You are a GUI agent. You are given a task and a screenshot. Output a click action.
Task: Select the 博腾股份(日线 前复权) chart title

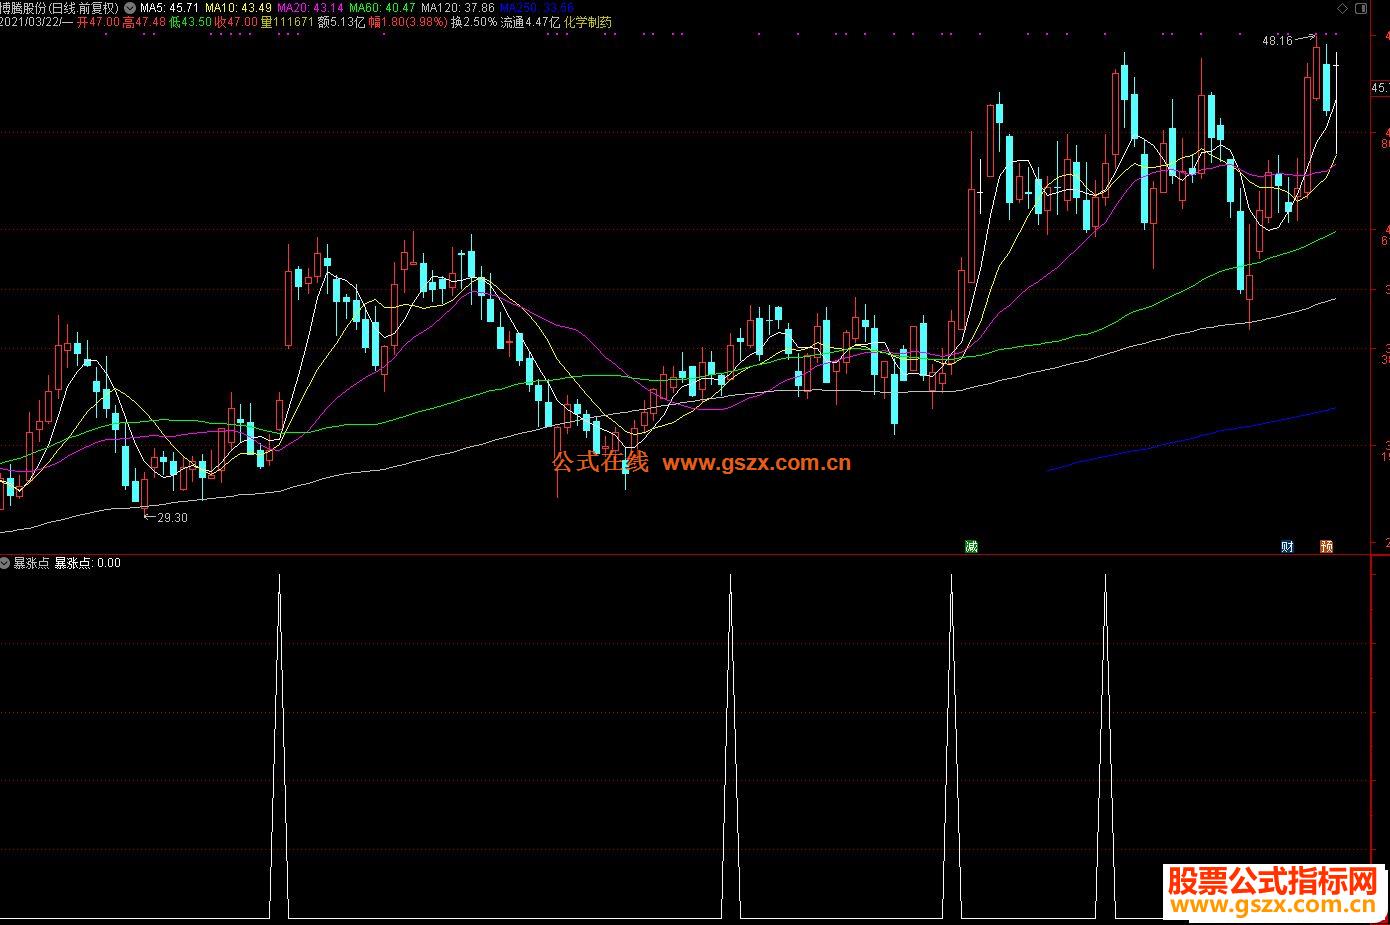pyautogui.click(x=59, y=8)
